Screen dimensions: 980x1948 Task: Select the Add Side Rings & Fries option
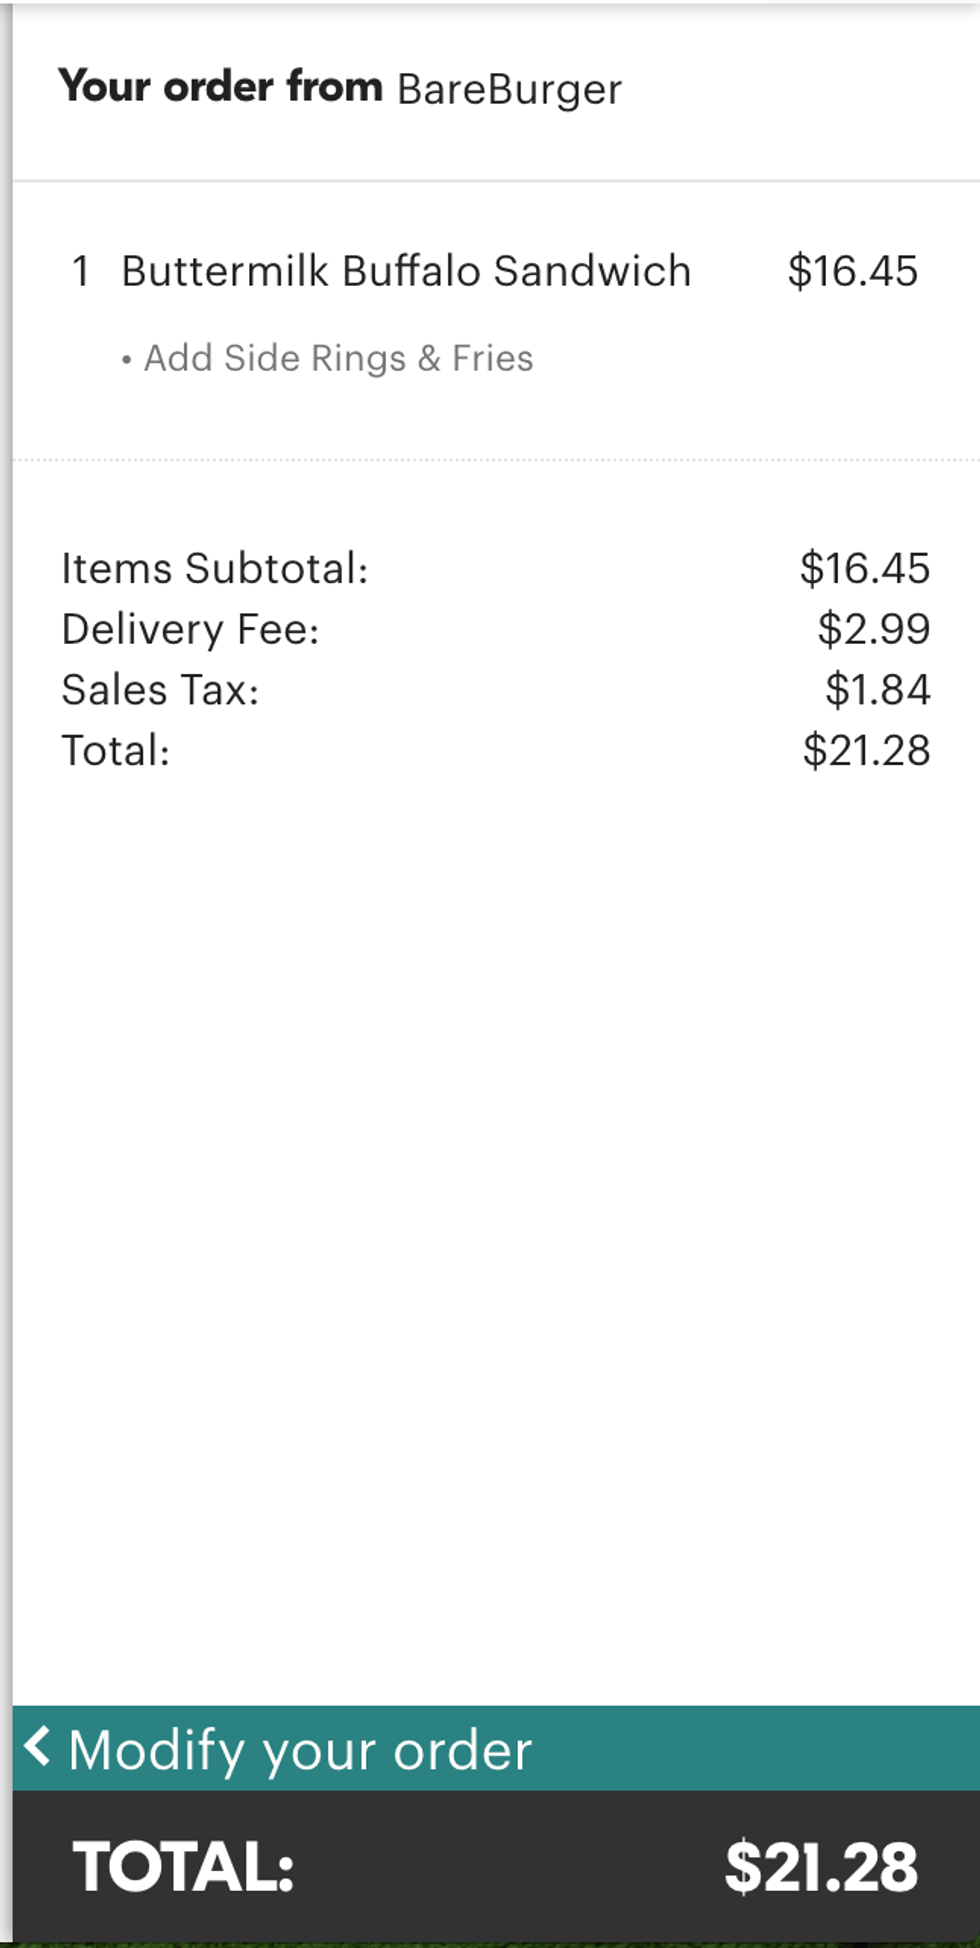[338, 358]
